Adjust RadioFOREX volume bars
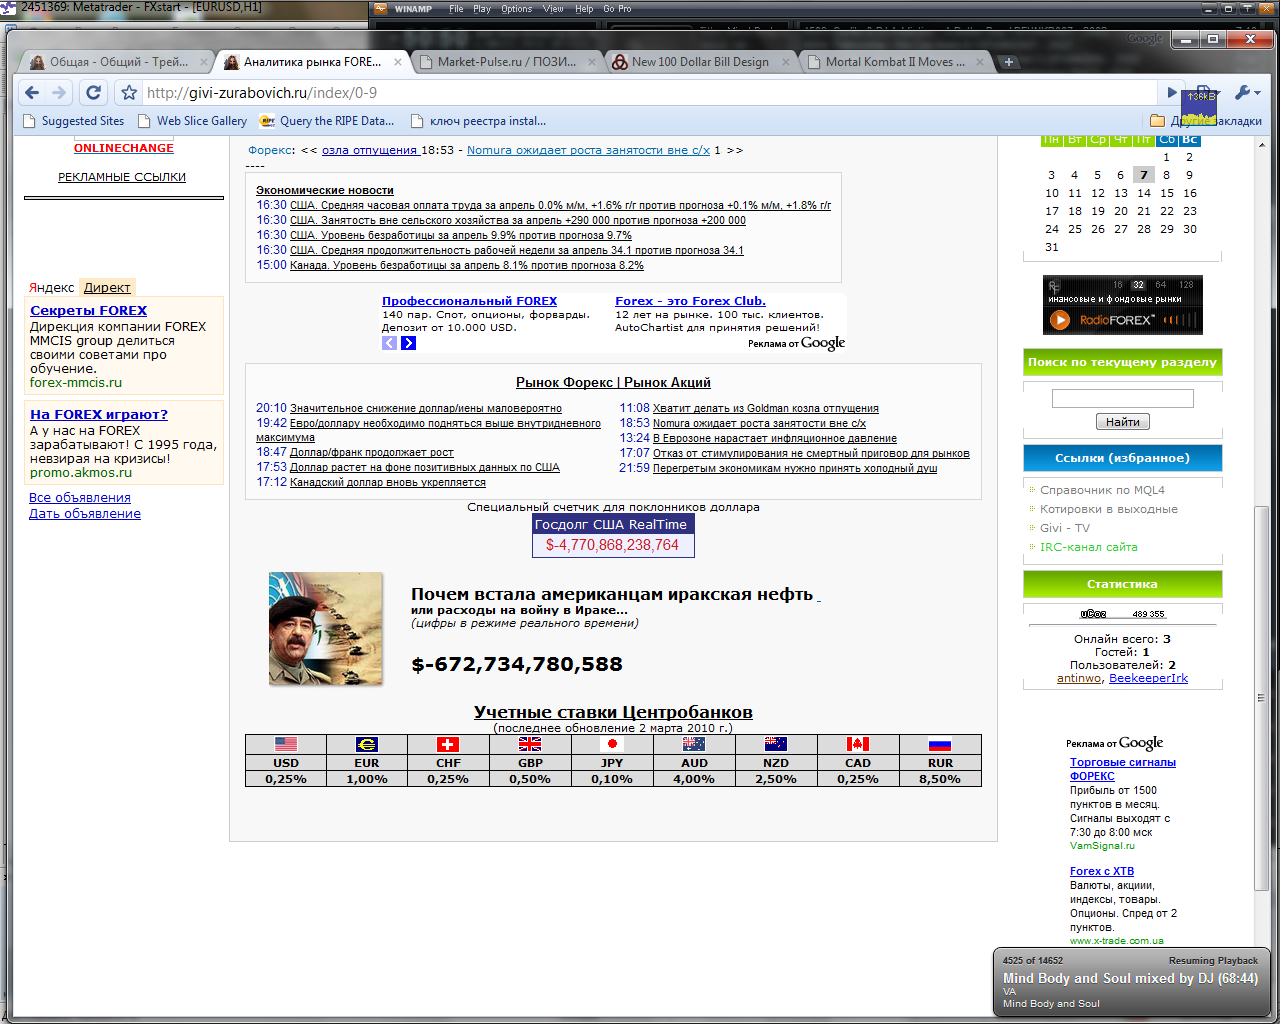This screenshot has height=1024, width=1280. (1179, 320)
